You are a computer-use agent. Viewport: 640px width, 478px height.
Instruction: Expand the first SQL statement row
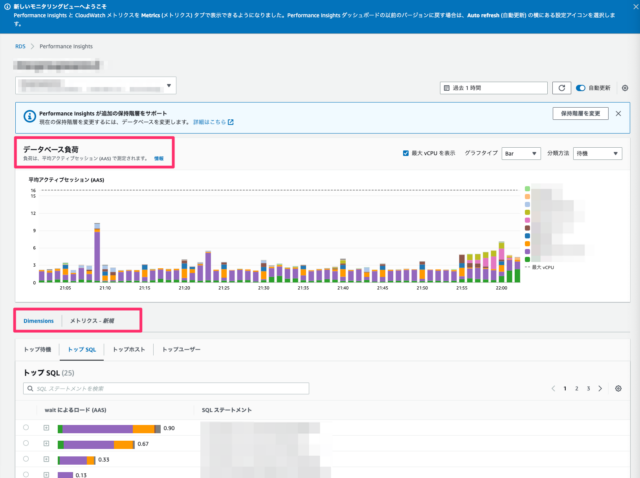(x=46, y=428)
